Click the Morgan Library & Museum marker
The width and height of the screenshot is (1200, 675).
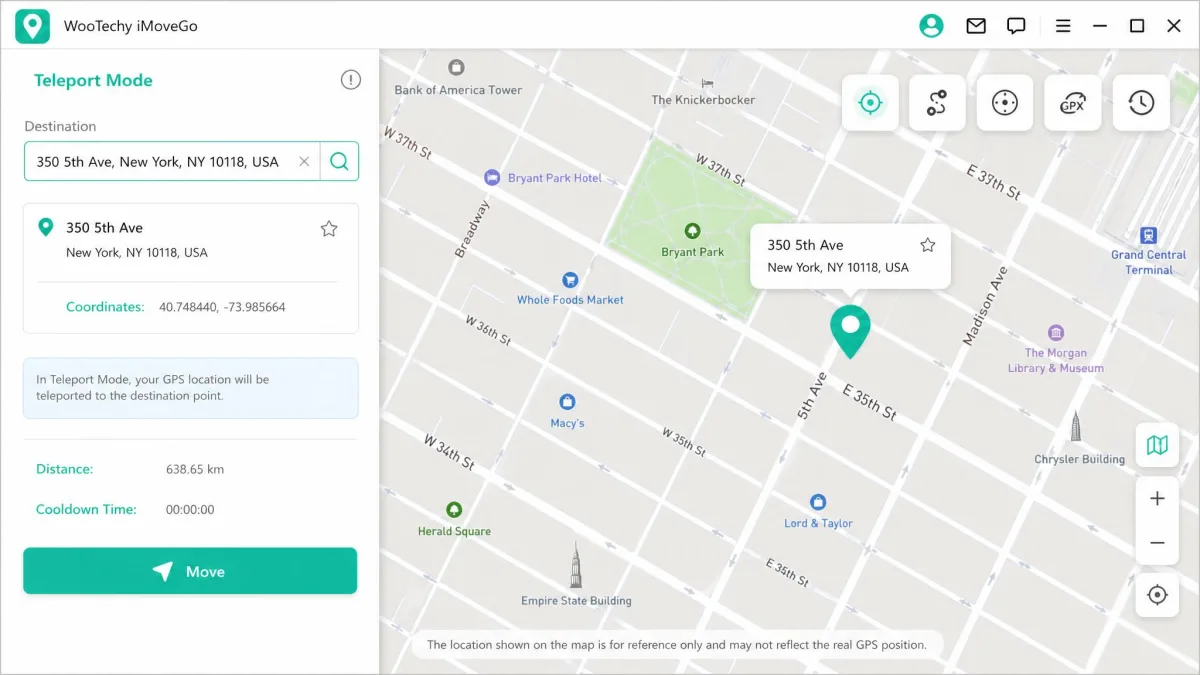(x=1056, y=333)
